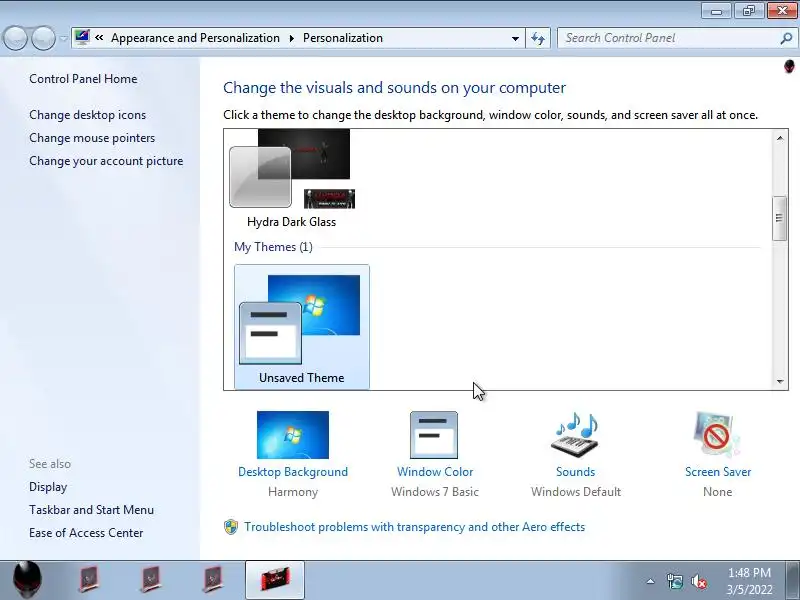
Task: Click the active Personalization taskbar button
Action: point(275,580)
